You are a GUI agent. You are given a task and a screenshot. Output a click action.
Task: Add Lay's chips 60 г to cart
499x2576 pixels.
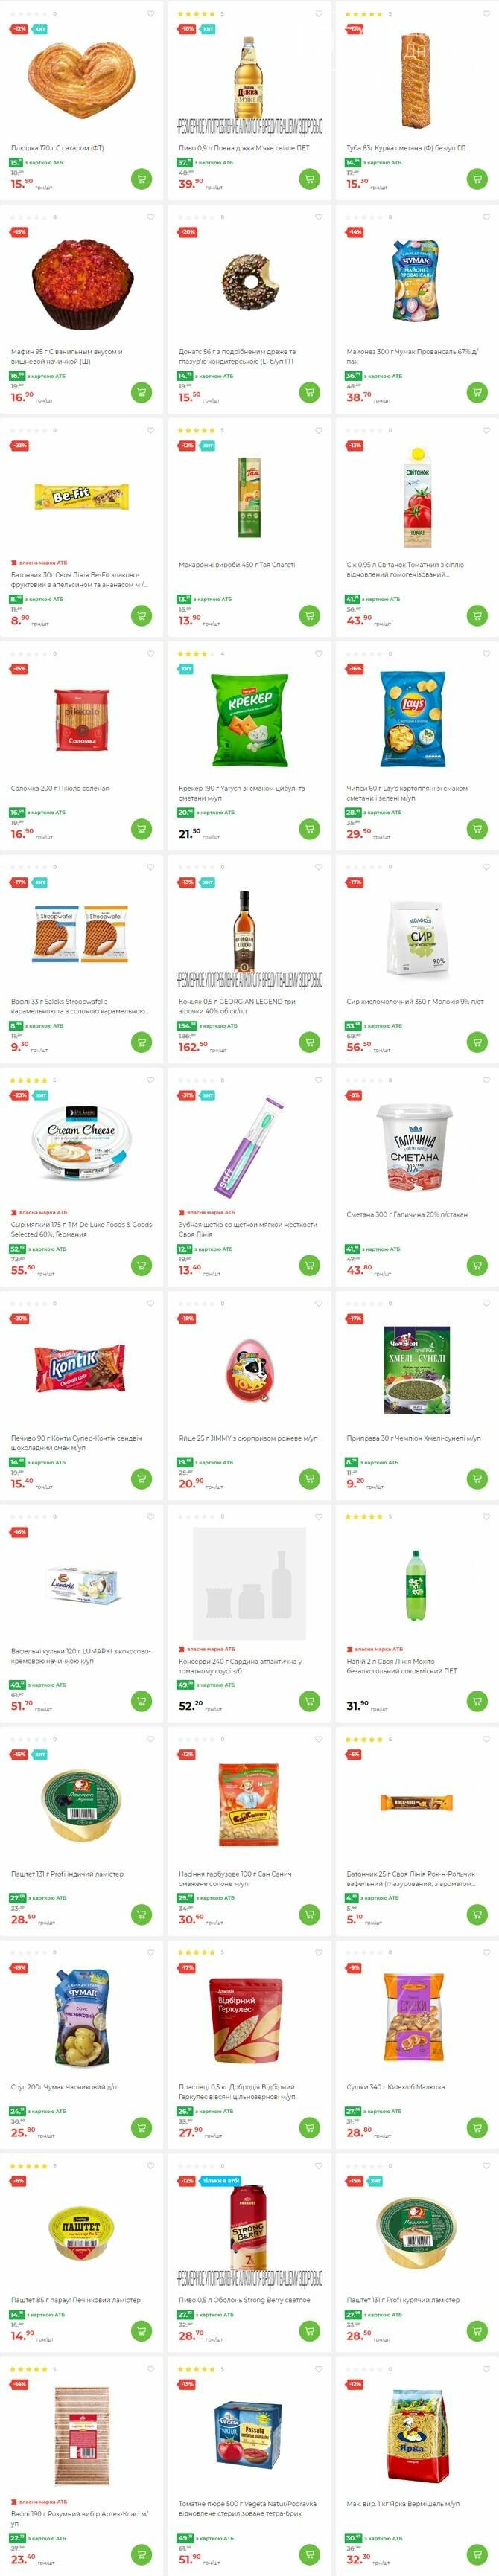(x=477, y=829)
